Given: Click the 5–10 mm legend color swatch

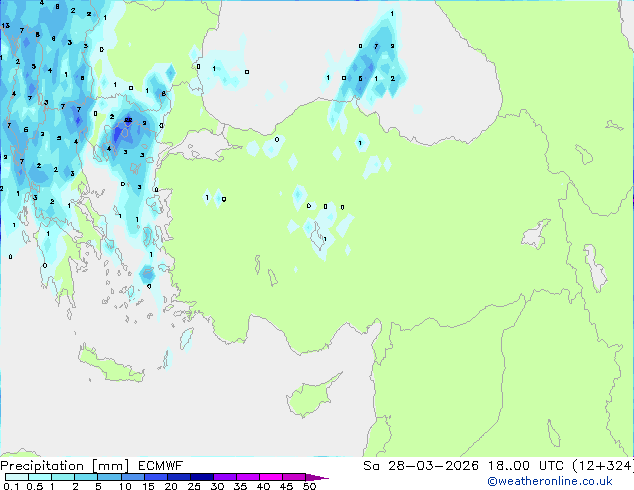Looking at the screenshot, I should (x=109, y=477).
